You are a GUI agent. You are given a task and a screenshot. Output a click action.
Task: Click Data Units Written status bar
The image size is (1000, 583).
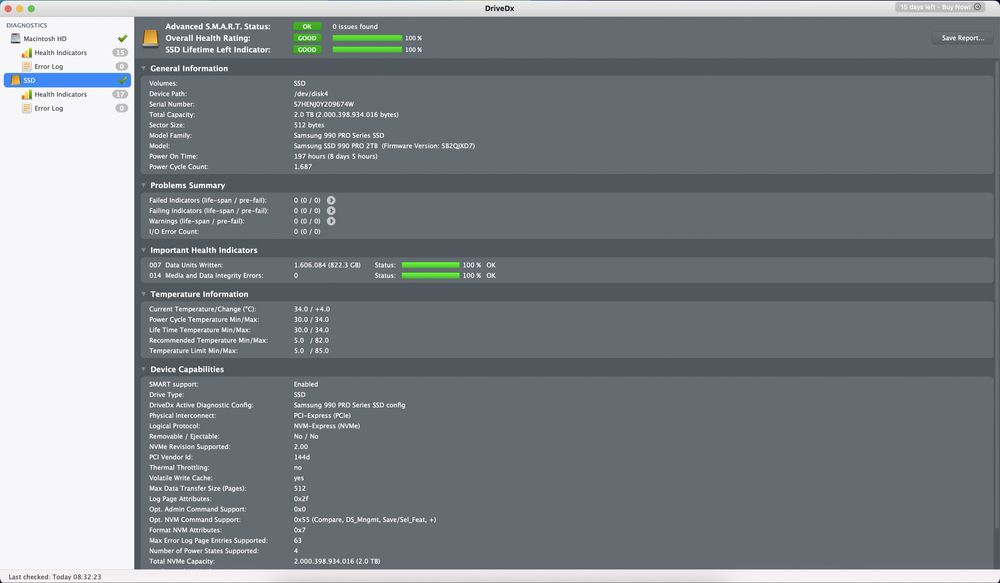[430, 265]
